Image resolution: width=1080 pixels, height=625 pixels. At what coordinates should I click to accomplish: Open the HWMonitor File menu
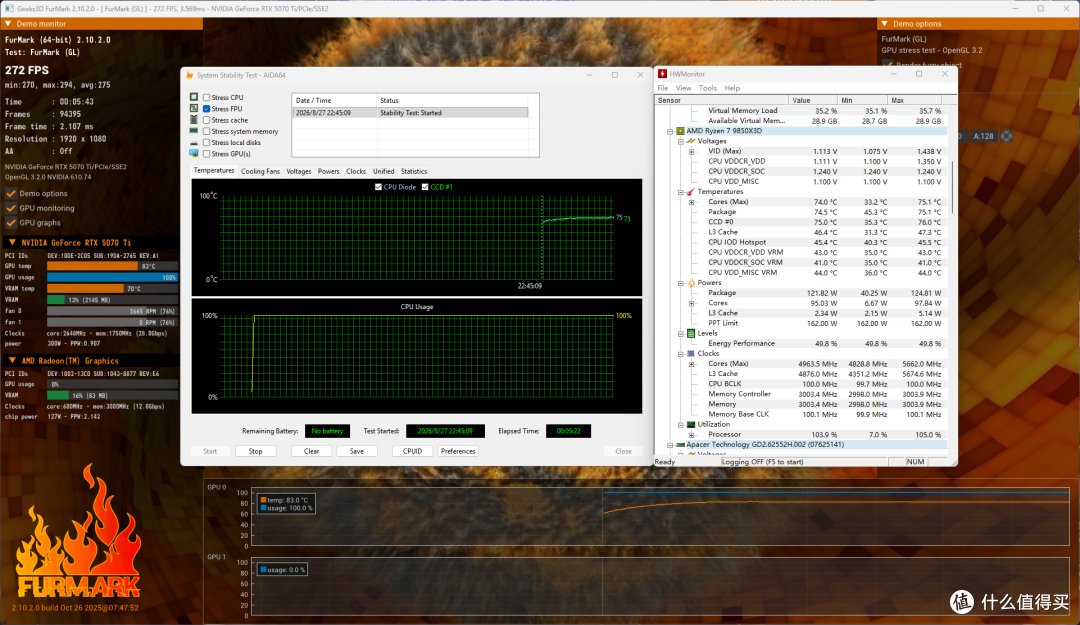point(663,88)
